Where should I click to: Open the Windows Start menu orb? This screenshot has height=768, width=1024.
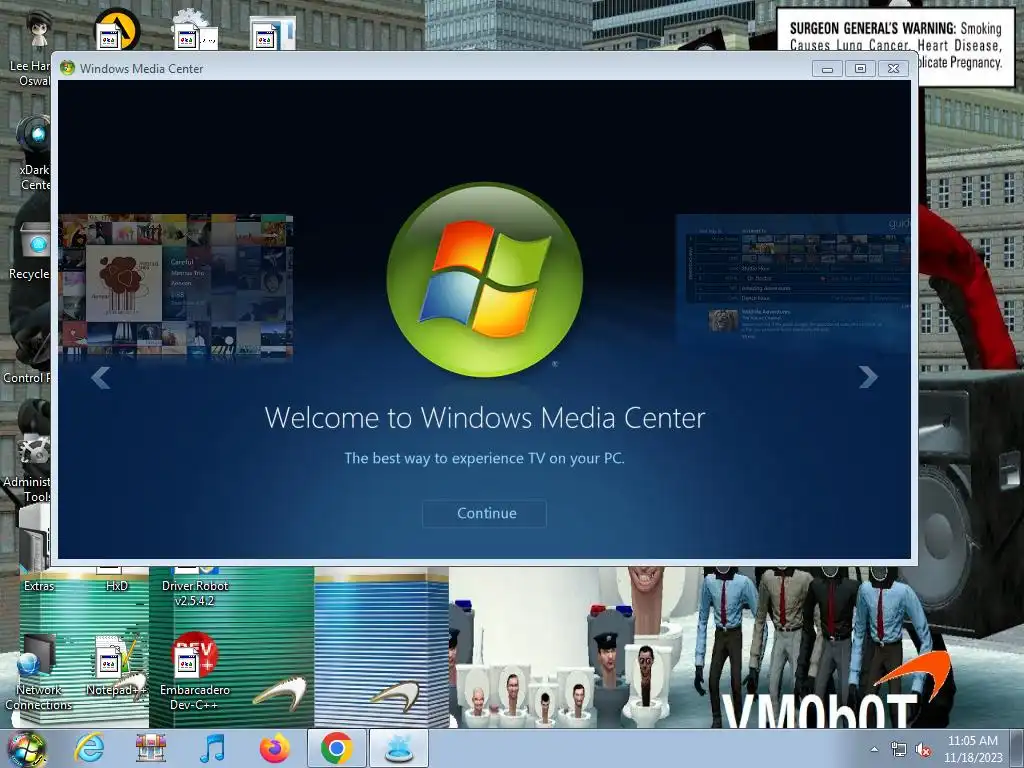pyautogui.click(x=25, y=749)
